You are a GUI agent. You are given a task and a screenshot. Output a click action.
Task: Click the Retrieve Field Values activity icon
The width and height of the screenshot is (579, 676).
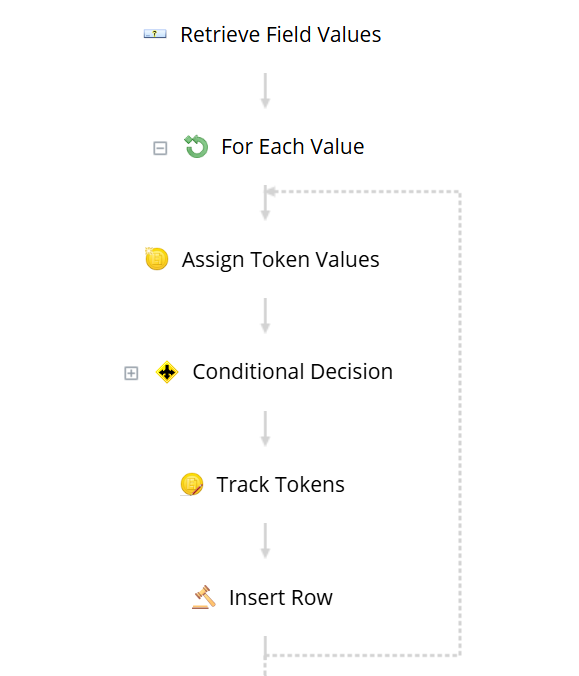click(155, 34)
